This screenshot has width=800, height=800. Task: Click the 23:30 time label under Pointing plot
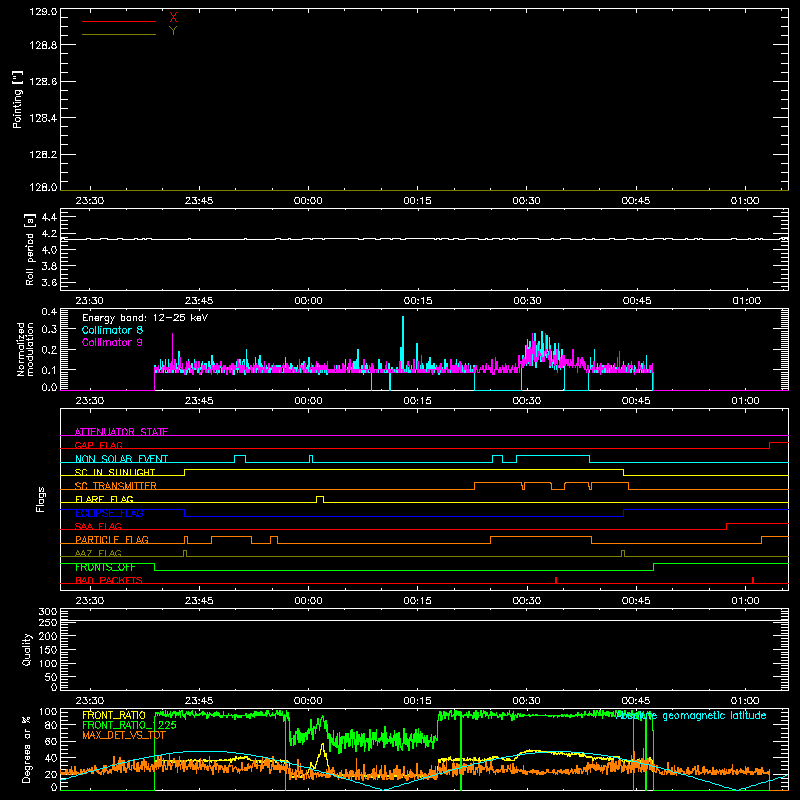click(90, 201)
